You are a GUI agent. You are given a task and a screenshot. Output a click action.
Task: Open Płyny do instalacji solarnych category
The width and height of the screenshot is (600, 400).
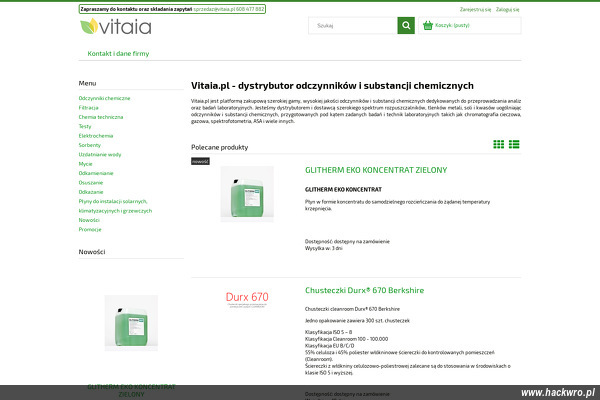(115, 206)
